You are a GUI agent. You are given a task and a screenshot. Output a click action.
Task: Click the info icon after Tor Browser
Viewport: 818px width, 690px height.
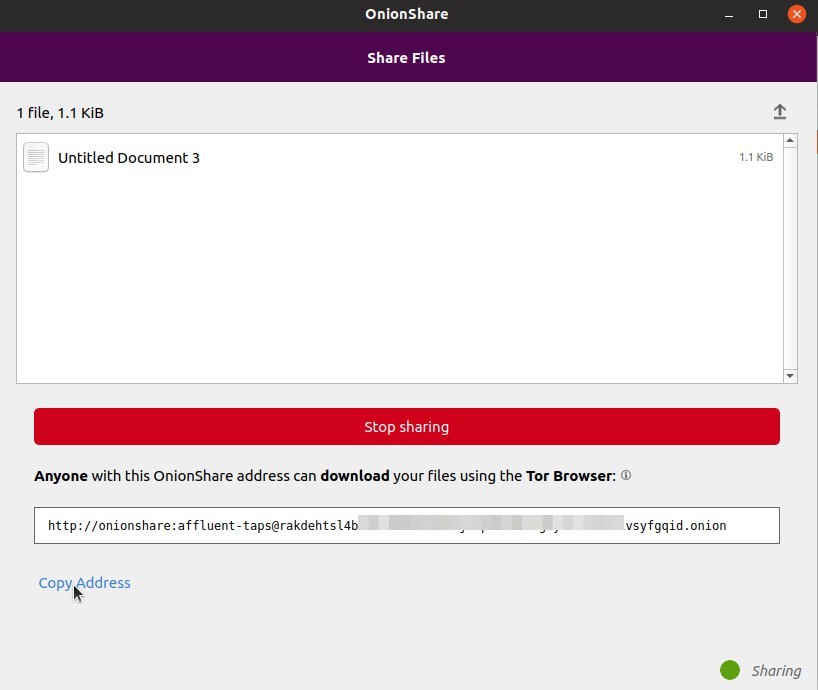(x=626, y=475)
